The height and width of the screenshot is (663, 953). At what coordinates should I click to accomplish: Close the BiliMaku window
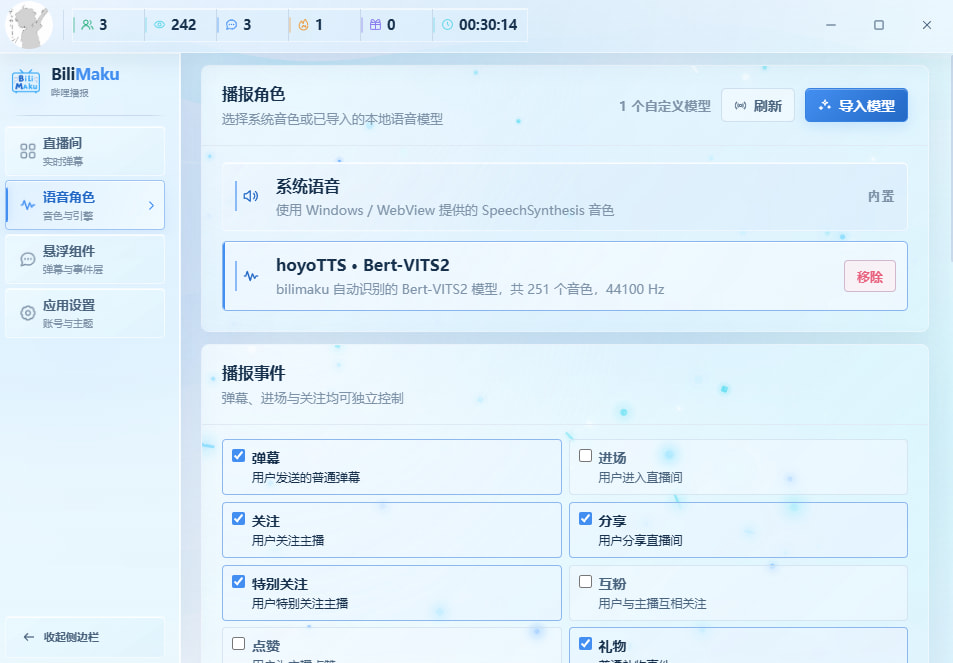pyautogui.click(x=926, y=25)
